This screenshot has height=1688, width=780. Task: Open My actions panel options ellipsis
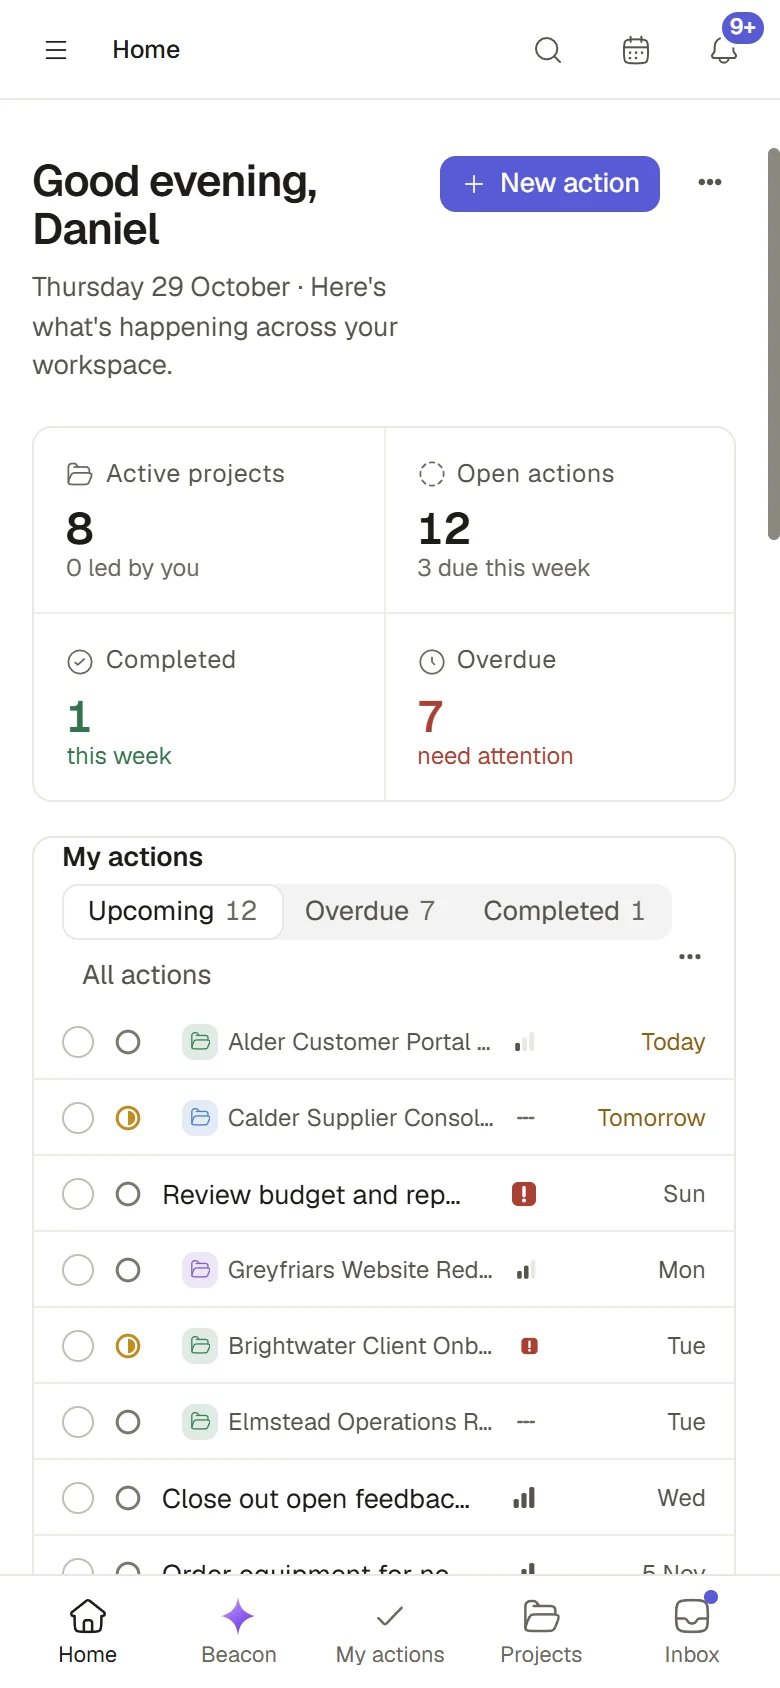click(690, 957)
